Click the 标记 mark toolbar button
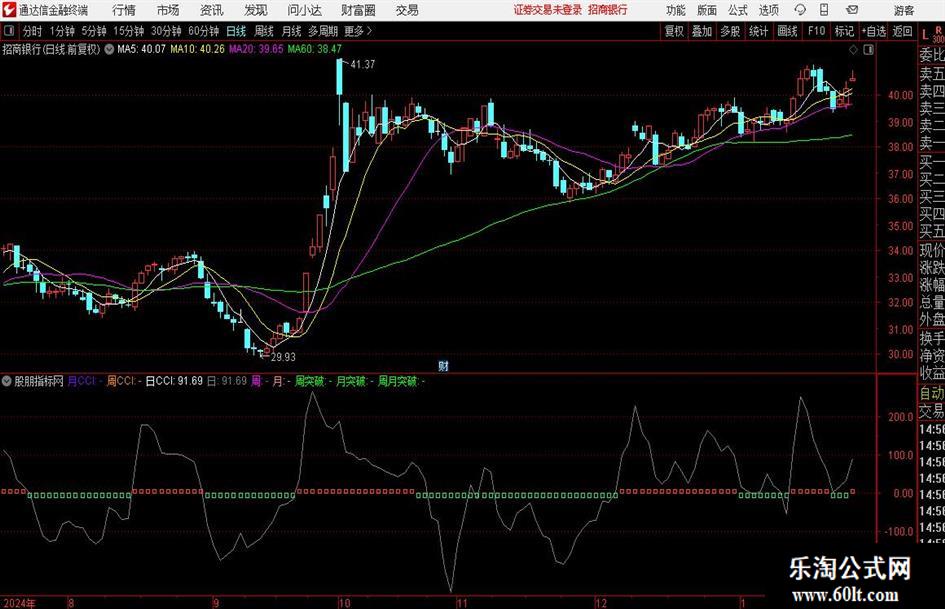Image resolution: width=945 pixels, height=609 pixels. [x=844, y=31]
